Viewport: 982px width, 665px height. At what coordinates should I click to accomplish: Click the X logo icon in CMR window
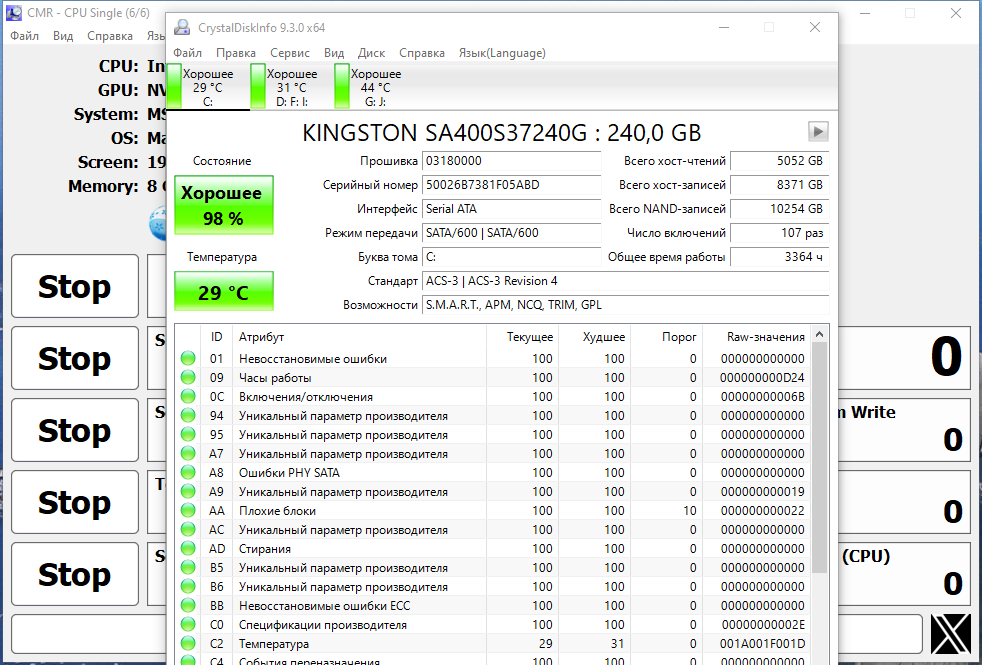[x=950, y=634]
